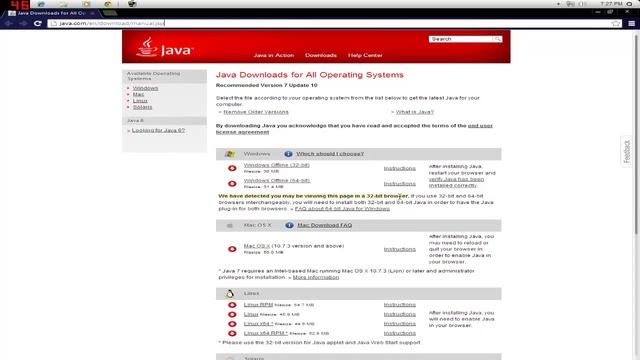
Task: Open the Java in Action menu
Action: coord(274,55)
